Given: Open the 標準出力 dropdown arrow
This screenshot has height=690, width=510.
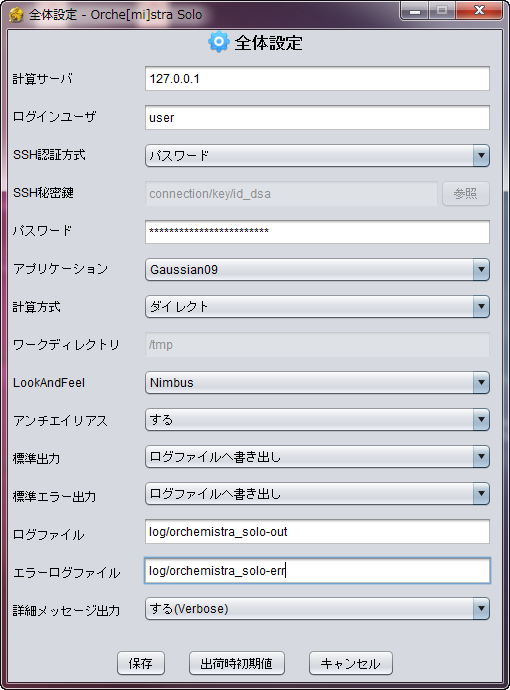Looking at the screenshot, I should (481, 457).
